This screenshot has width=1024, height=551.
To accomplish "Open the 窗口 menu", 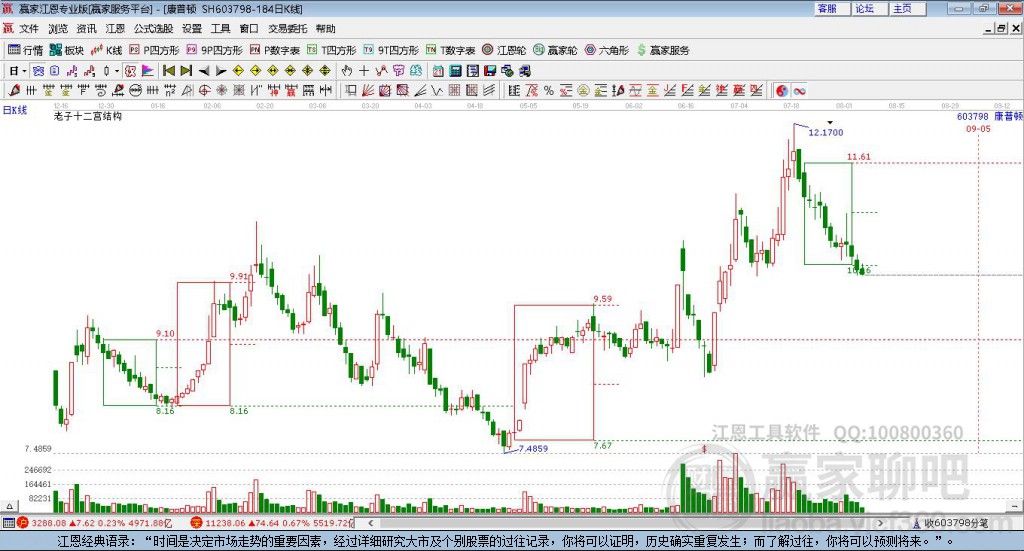I will click(x=249, y=29).
